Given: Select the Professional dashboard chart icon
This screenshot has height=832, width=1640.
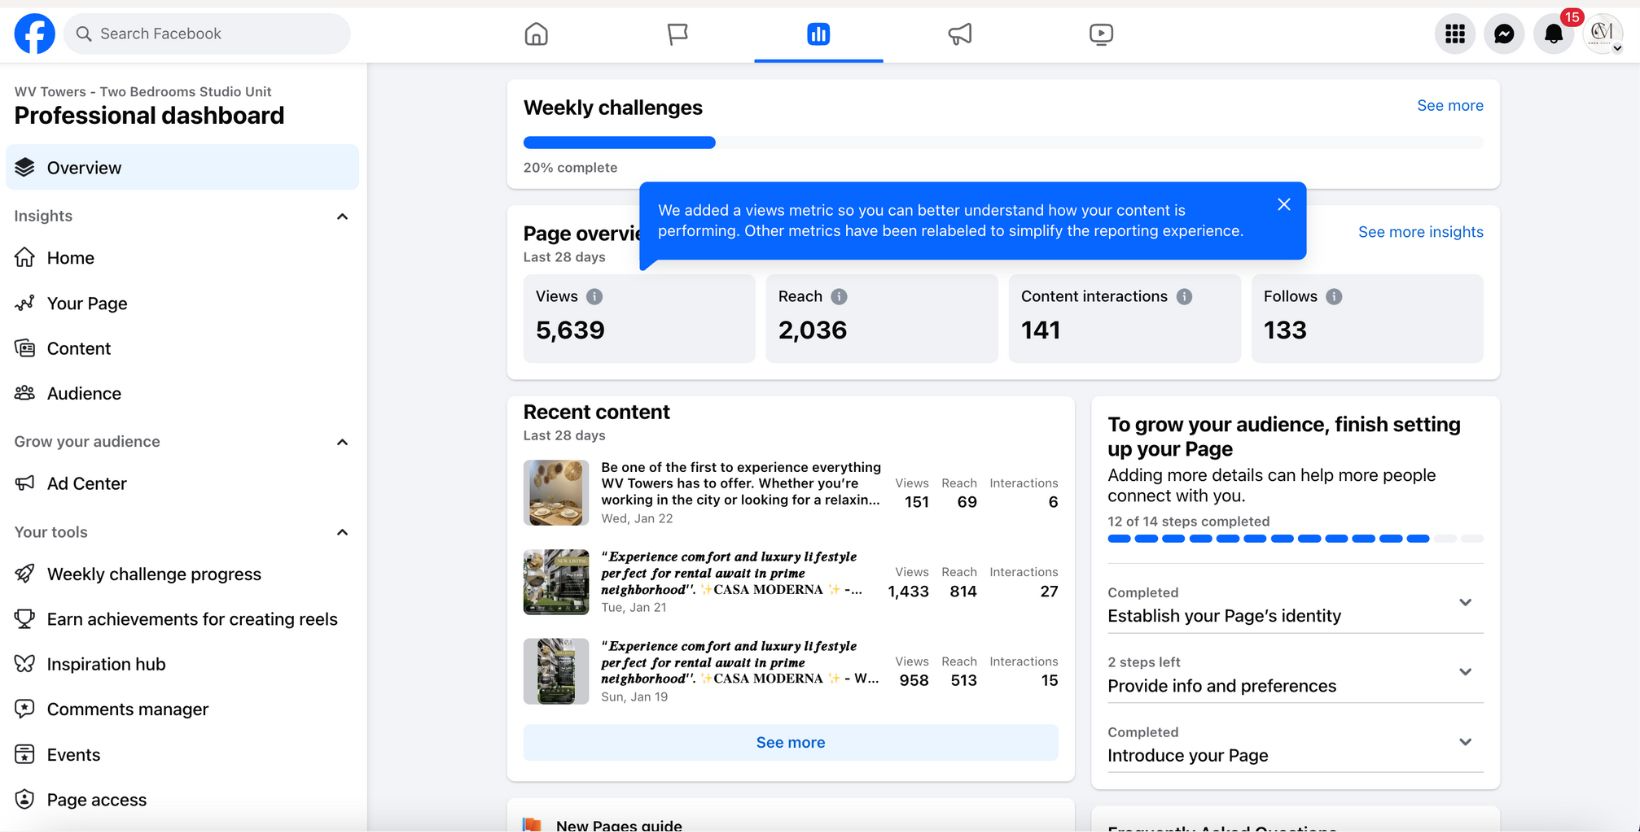Looking at the screenshot, I should pyautogui.click(x=818, y=34).
